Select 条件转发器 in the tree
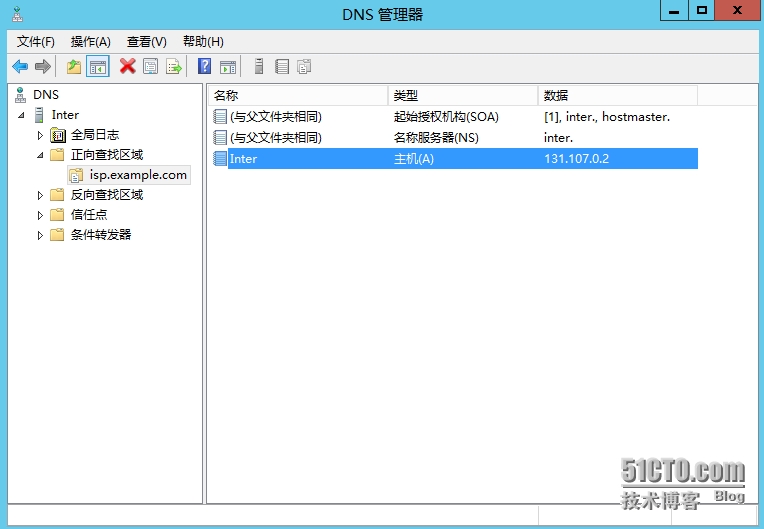This screenshot has height=529, width=764. click(x=101, y=235)
